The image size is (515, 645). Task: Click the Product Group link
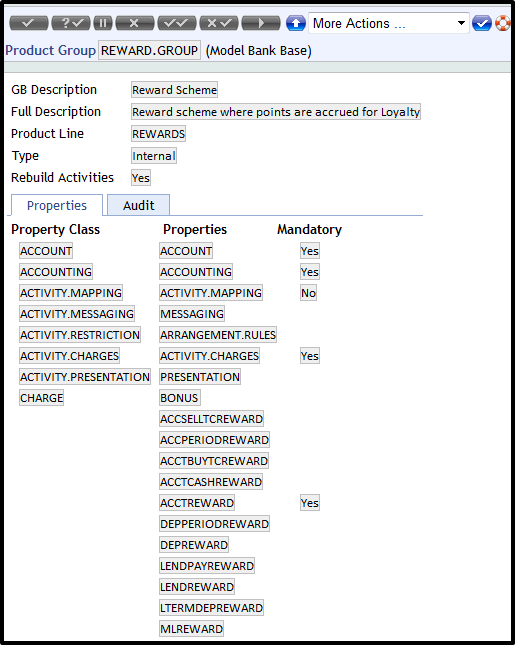click(50, 51)
